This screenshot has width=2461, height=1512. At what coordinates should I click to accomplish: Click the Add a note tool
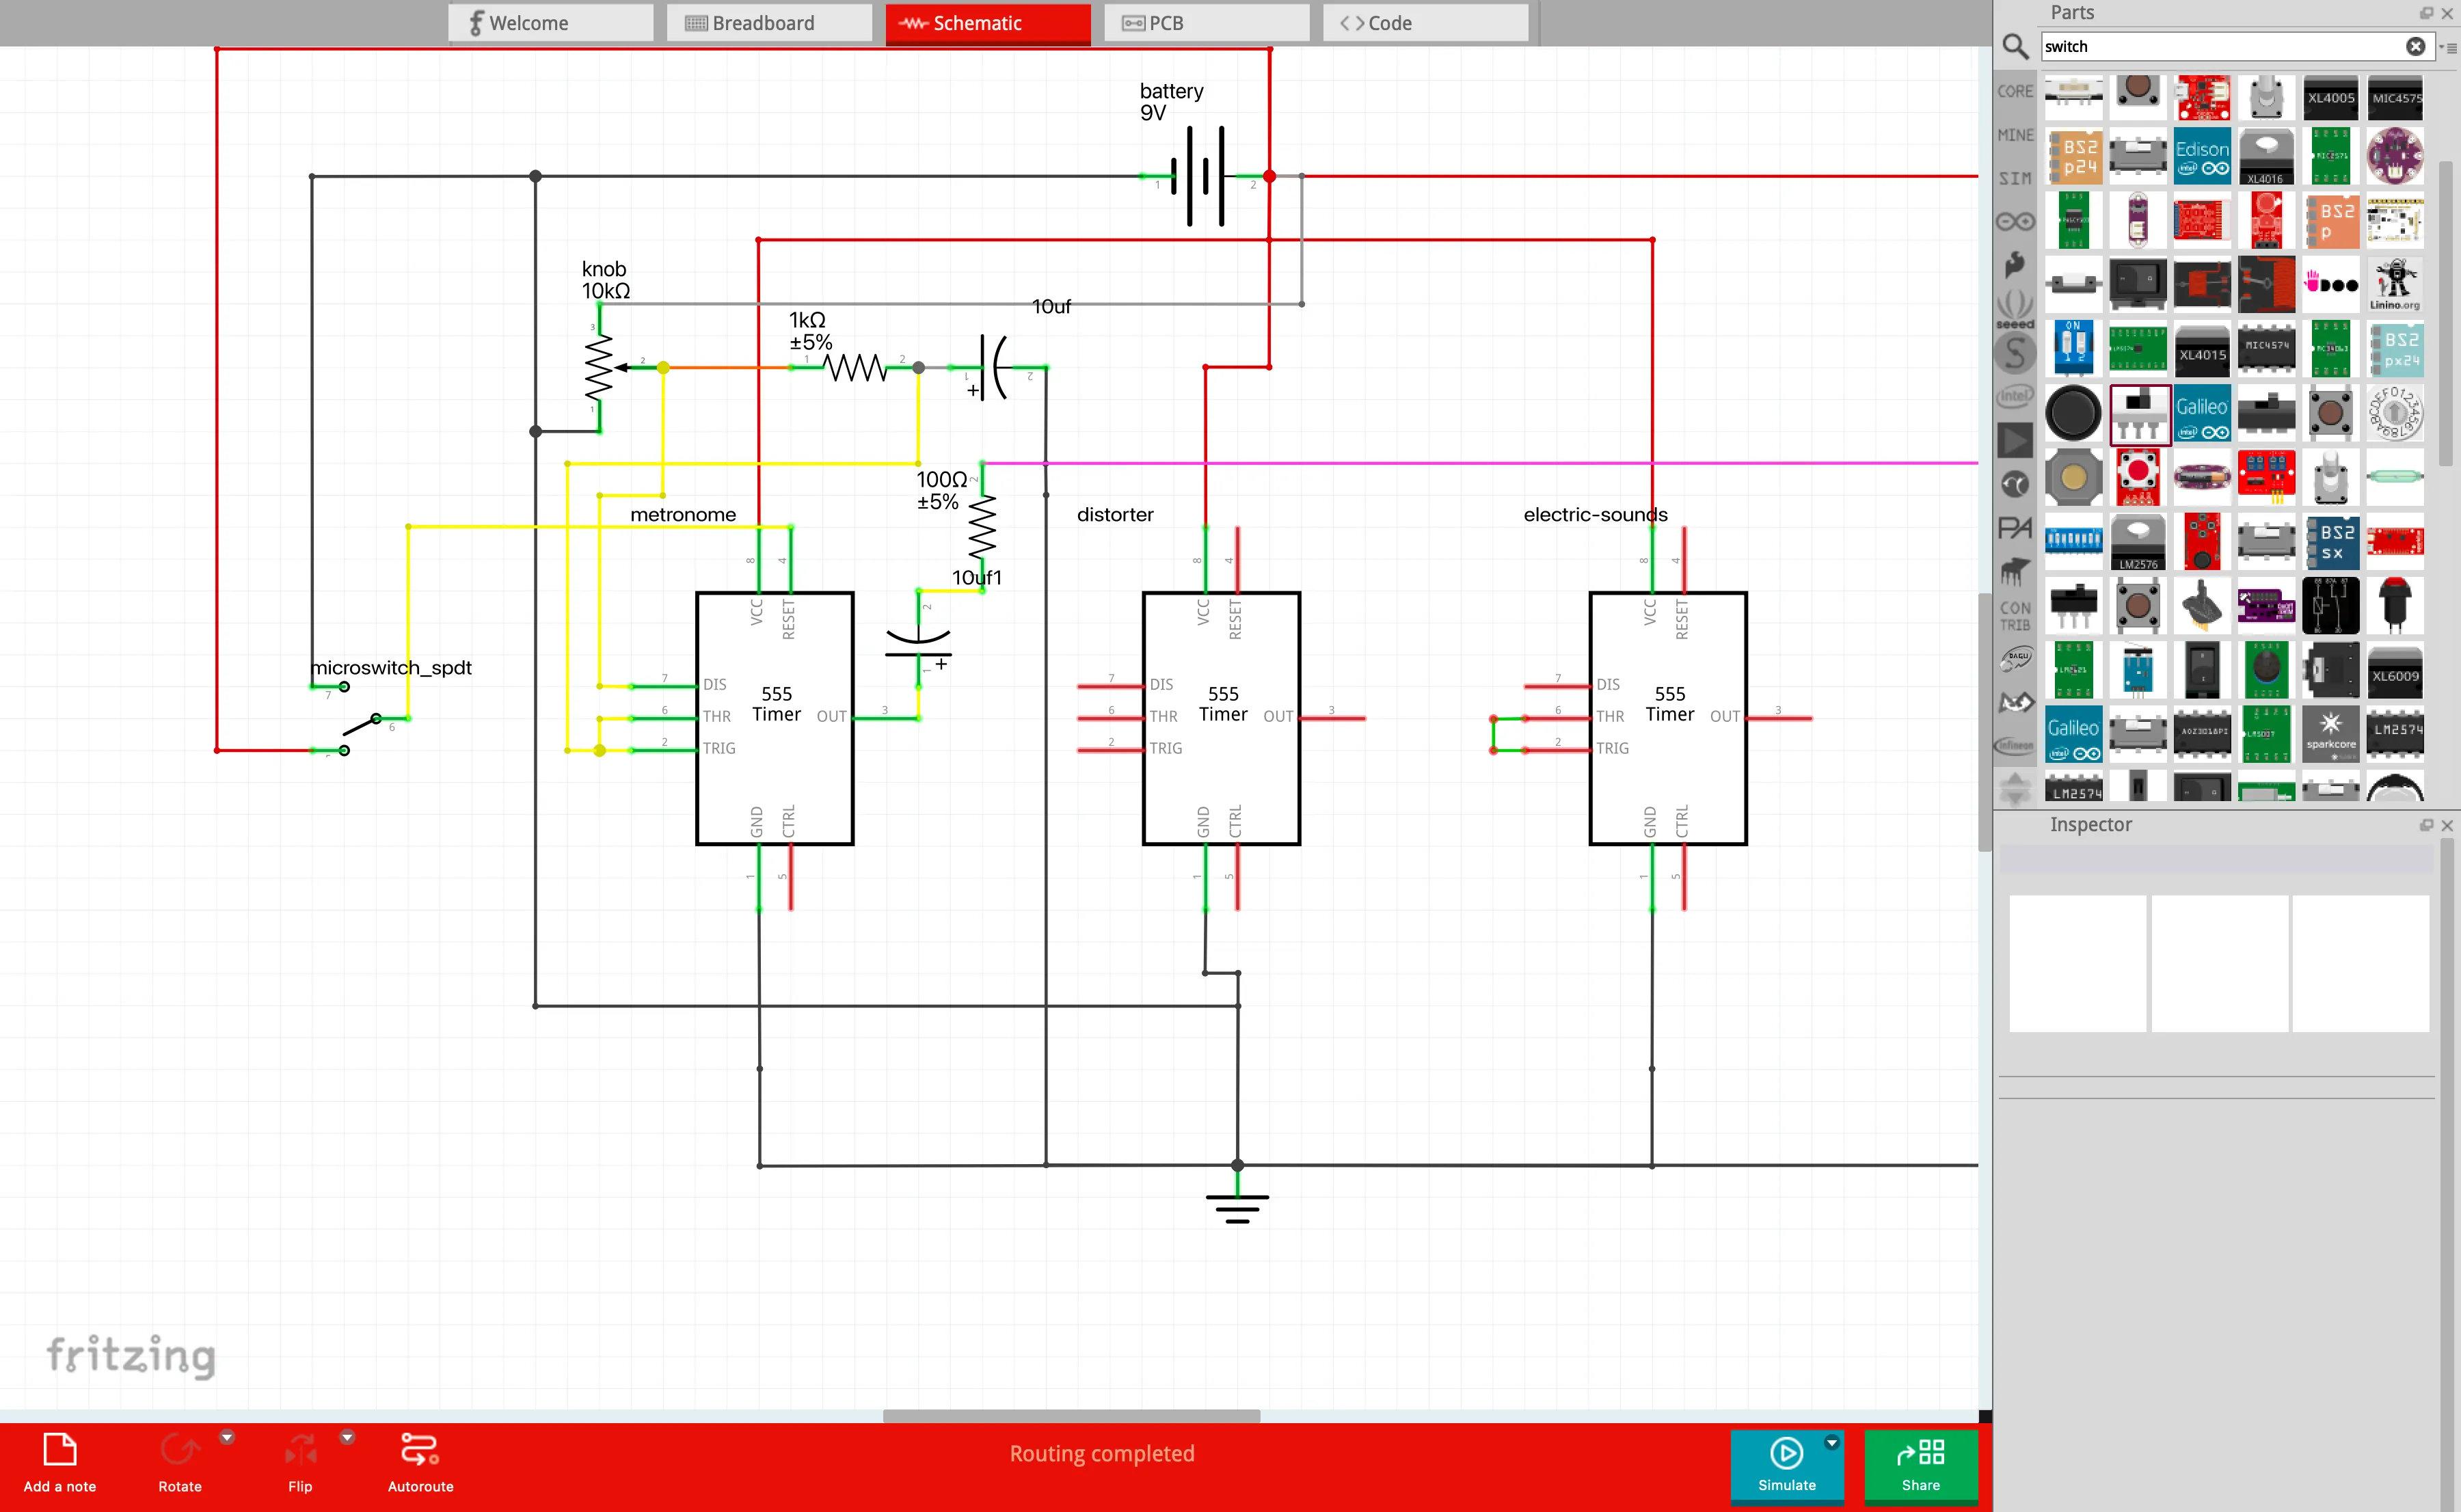point(60,1462)
